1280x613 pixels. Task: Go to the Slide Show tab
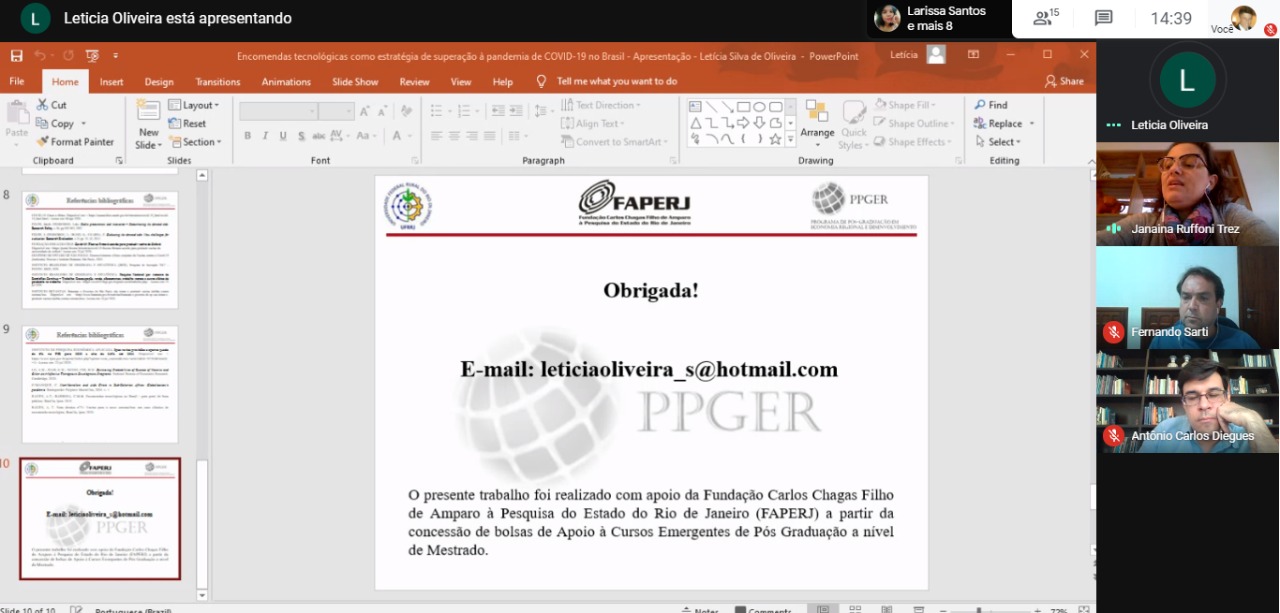coord(355,82)
